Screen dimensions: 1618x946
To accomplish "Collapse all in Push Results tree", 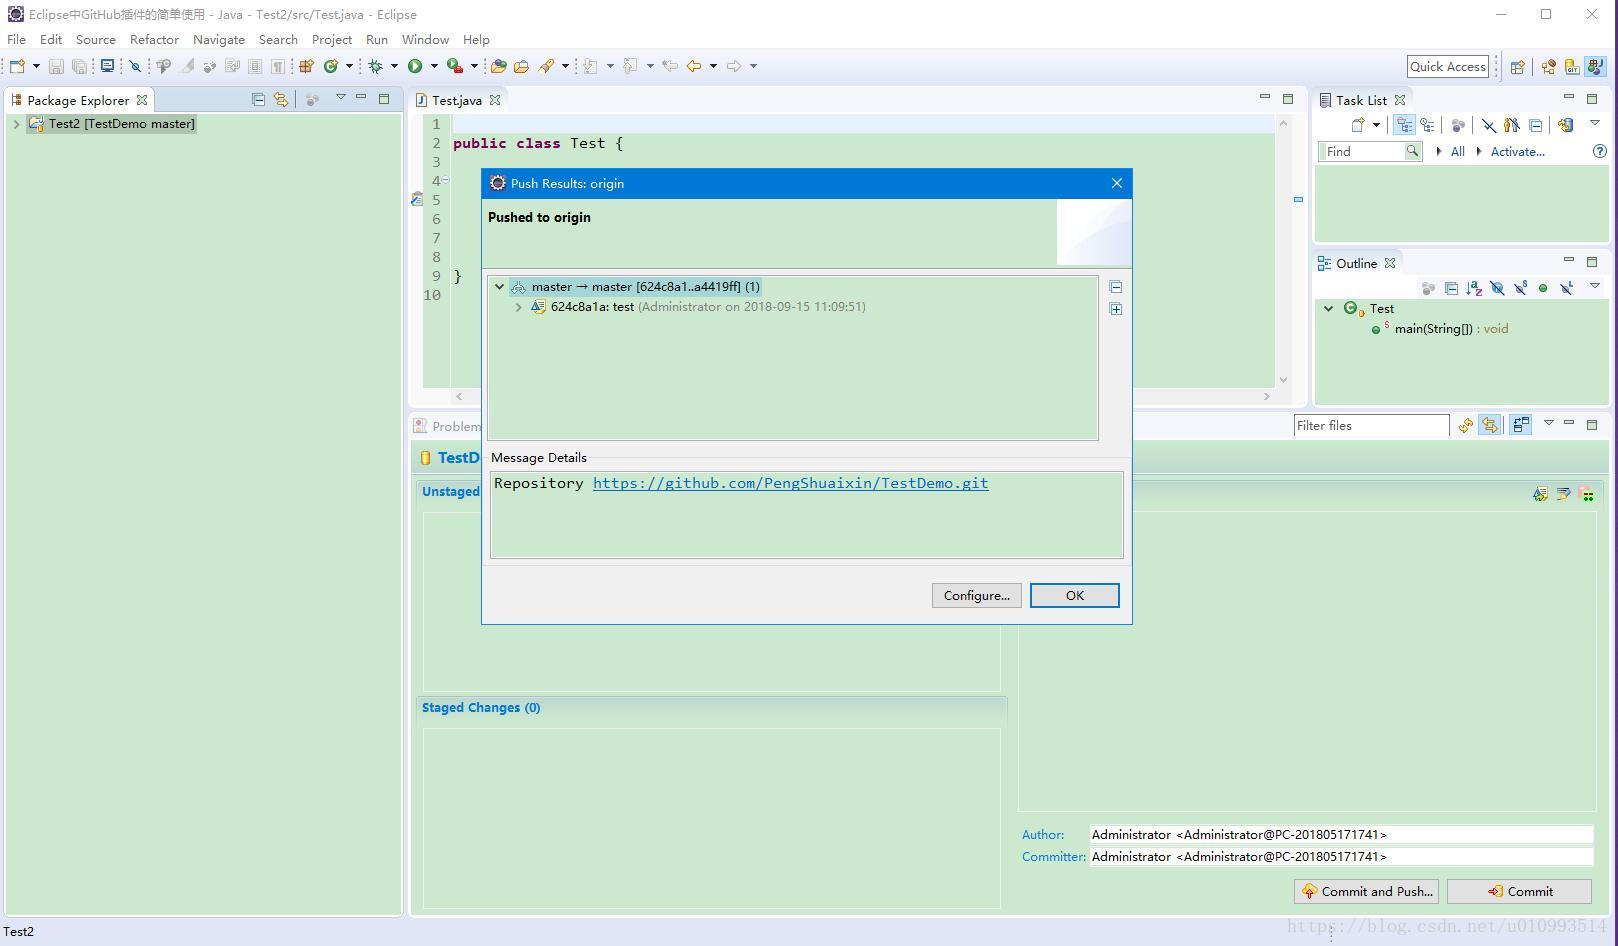I will pyautogui.click(x=1116, y=287).
